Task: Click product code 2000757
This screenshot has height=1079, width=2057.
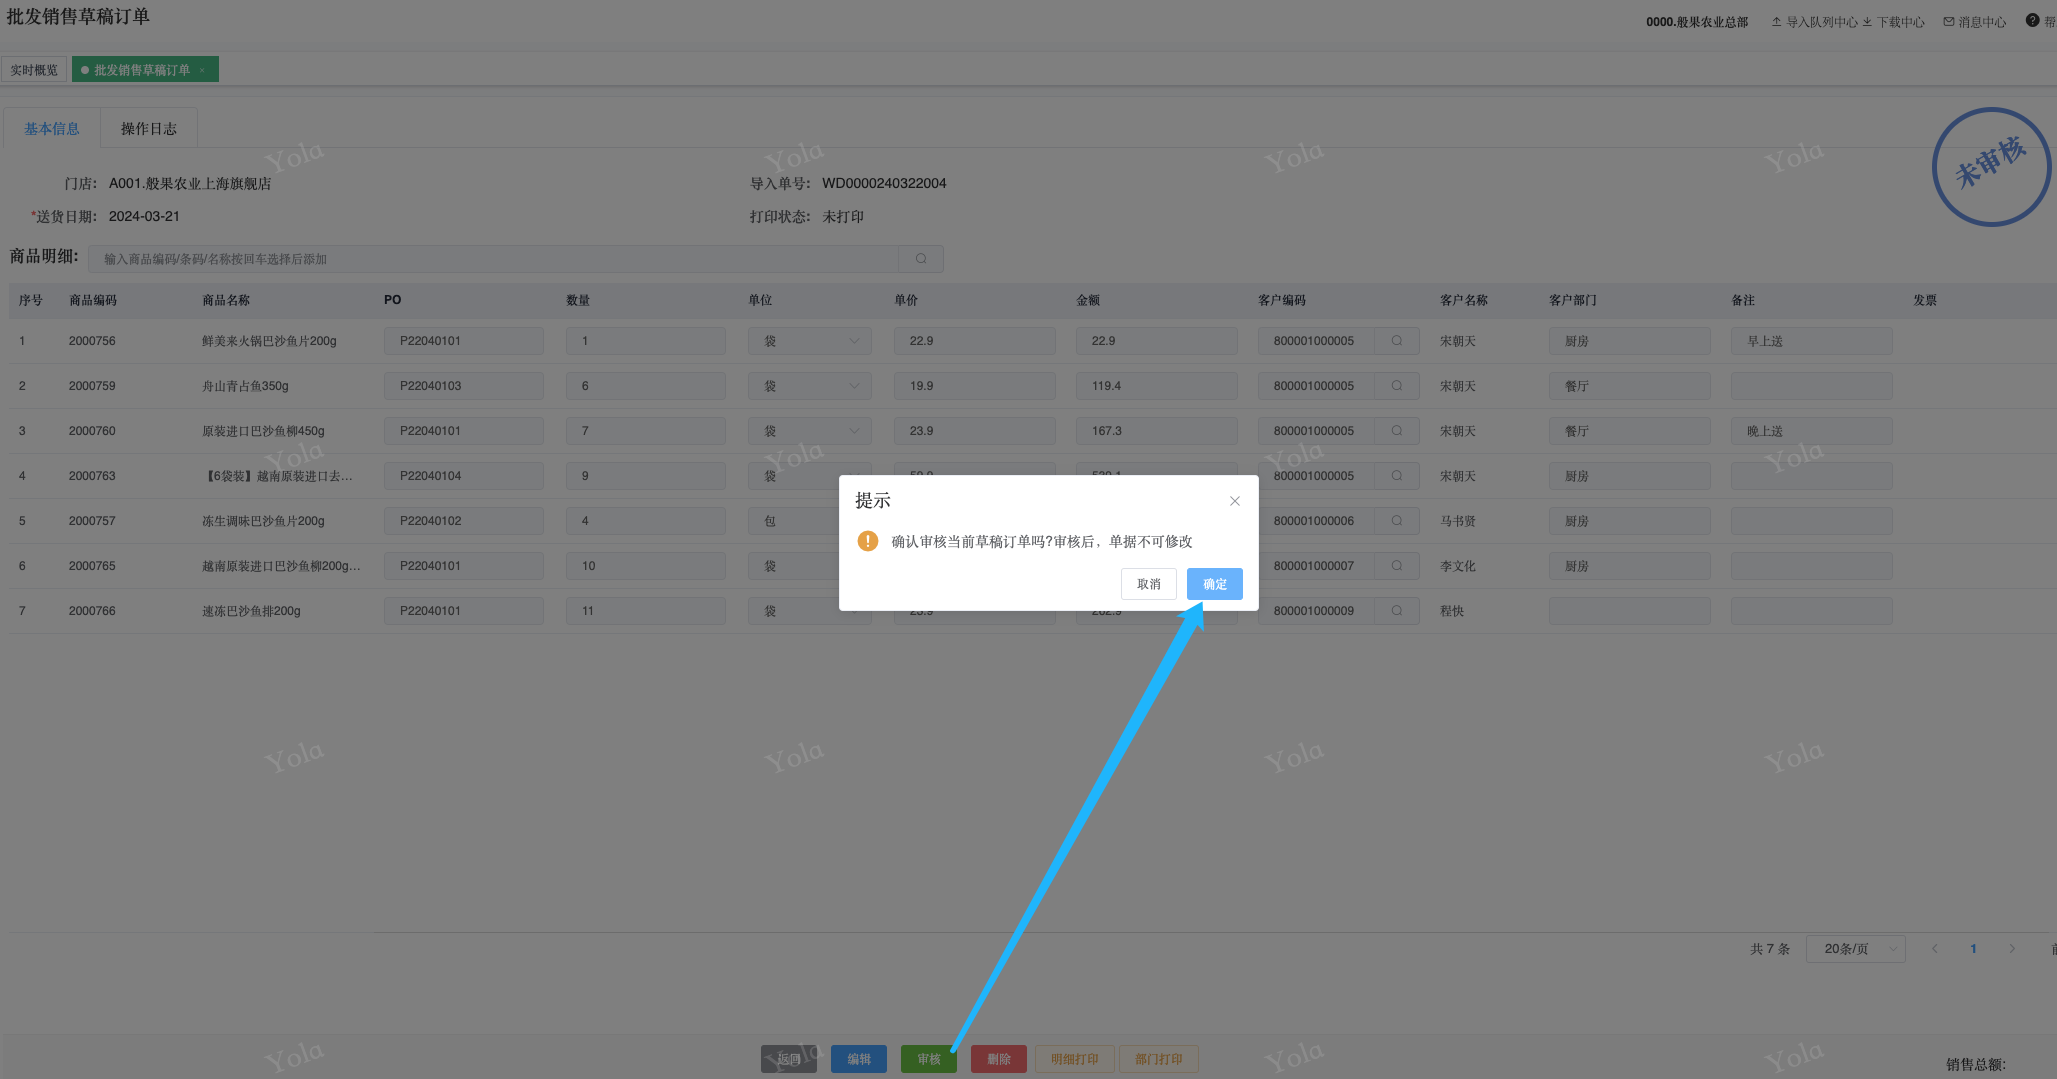Action: (x=92, y=521)
